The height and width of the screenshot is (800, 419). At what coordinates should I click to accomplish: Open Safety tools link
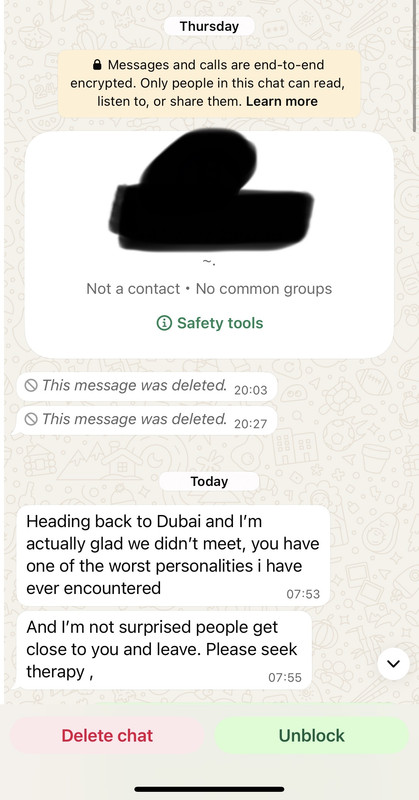209,323
